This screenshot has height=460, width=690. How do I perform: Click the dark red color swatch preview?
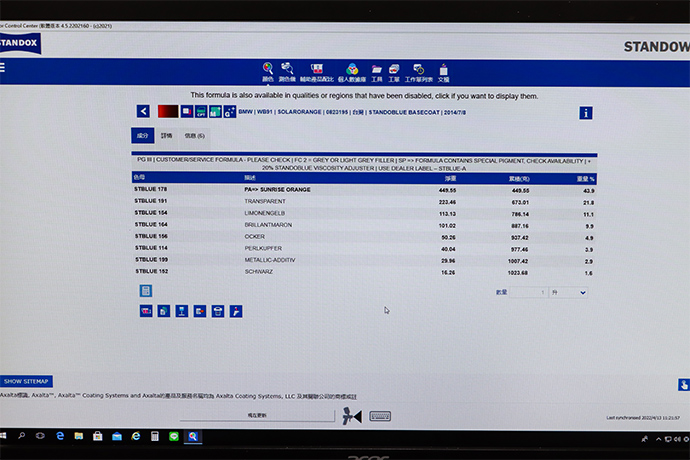[168, 111]
